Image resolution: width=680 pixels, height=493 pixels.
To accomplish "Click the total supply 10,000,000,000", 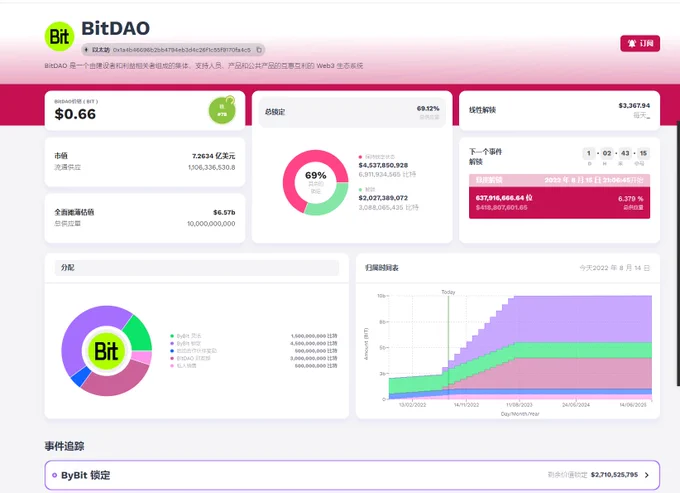I will 211,224.
